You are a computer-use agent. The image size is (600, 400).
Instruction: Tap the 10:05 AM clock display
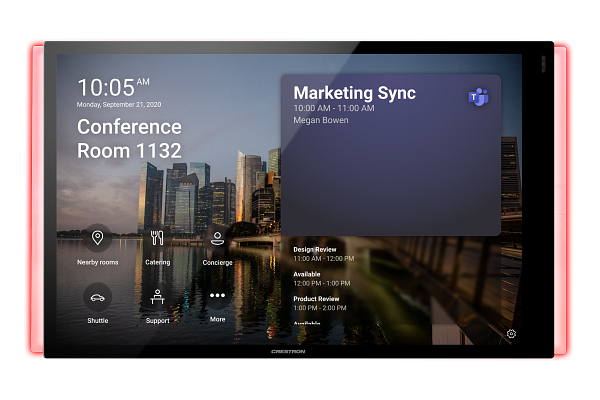click(113, 86)
